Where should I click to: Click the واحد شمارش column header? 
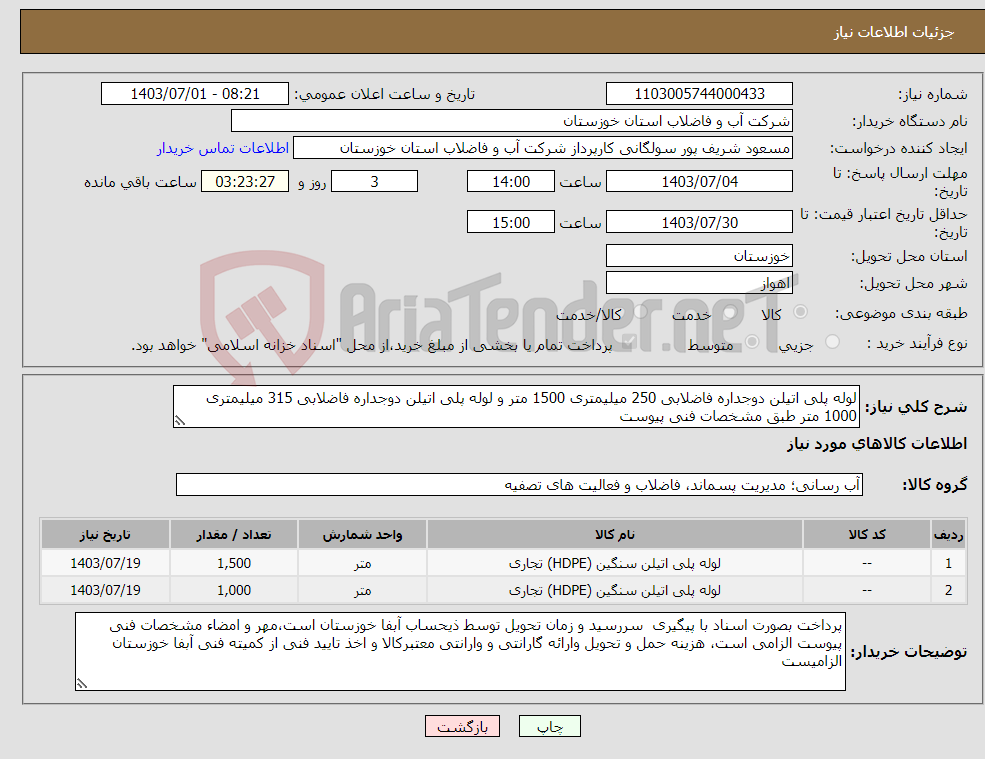pyautogui.click(x=362, y=535)
